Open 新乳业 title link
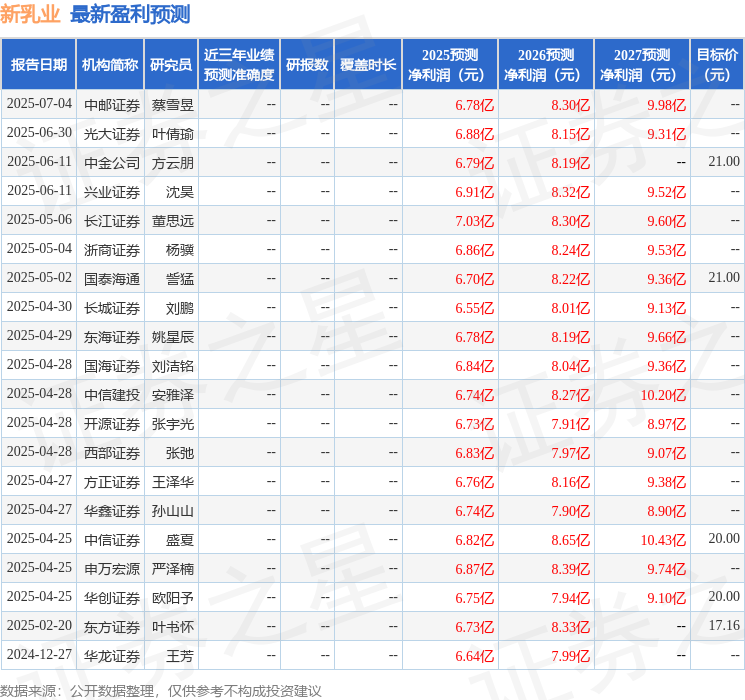This screenshot has width=745, height=700. [x=30, y=14]
